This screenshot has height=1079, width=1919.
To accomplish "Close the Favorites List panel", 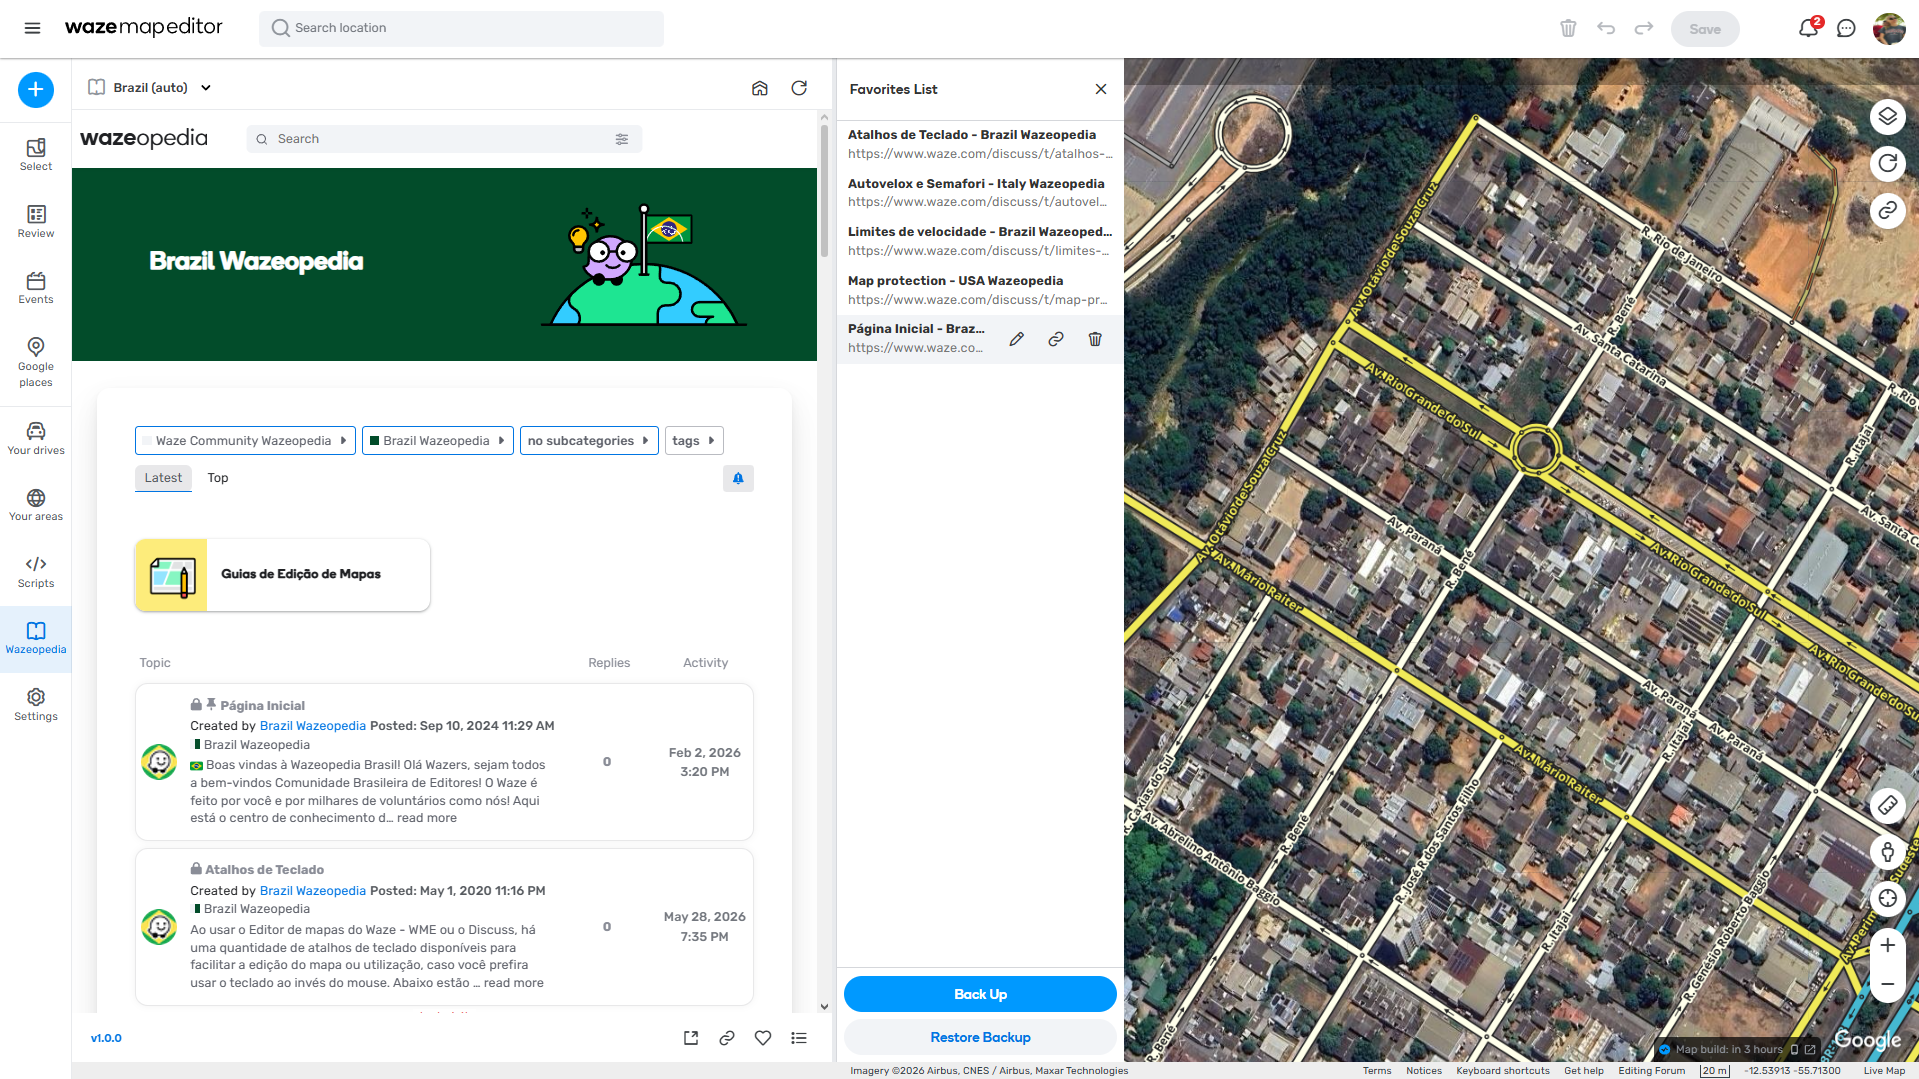I will (1101, 89).
